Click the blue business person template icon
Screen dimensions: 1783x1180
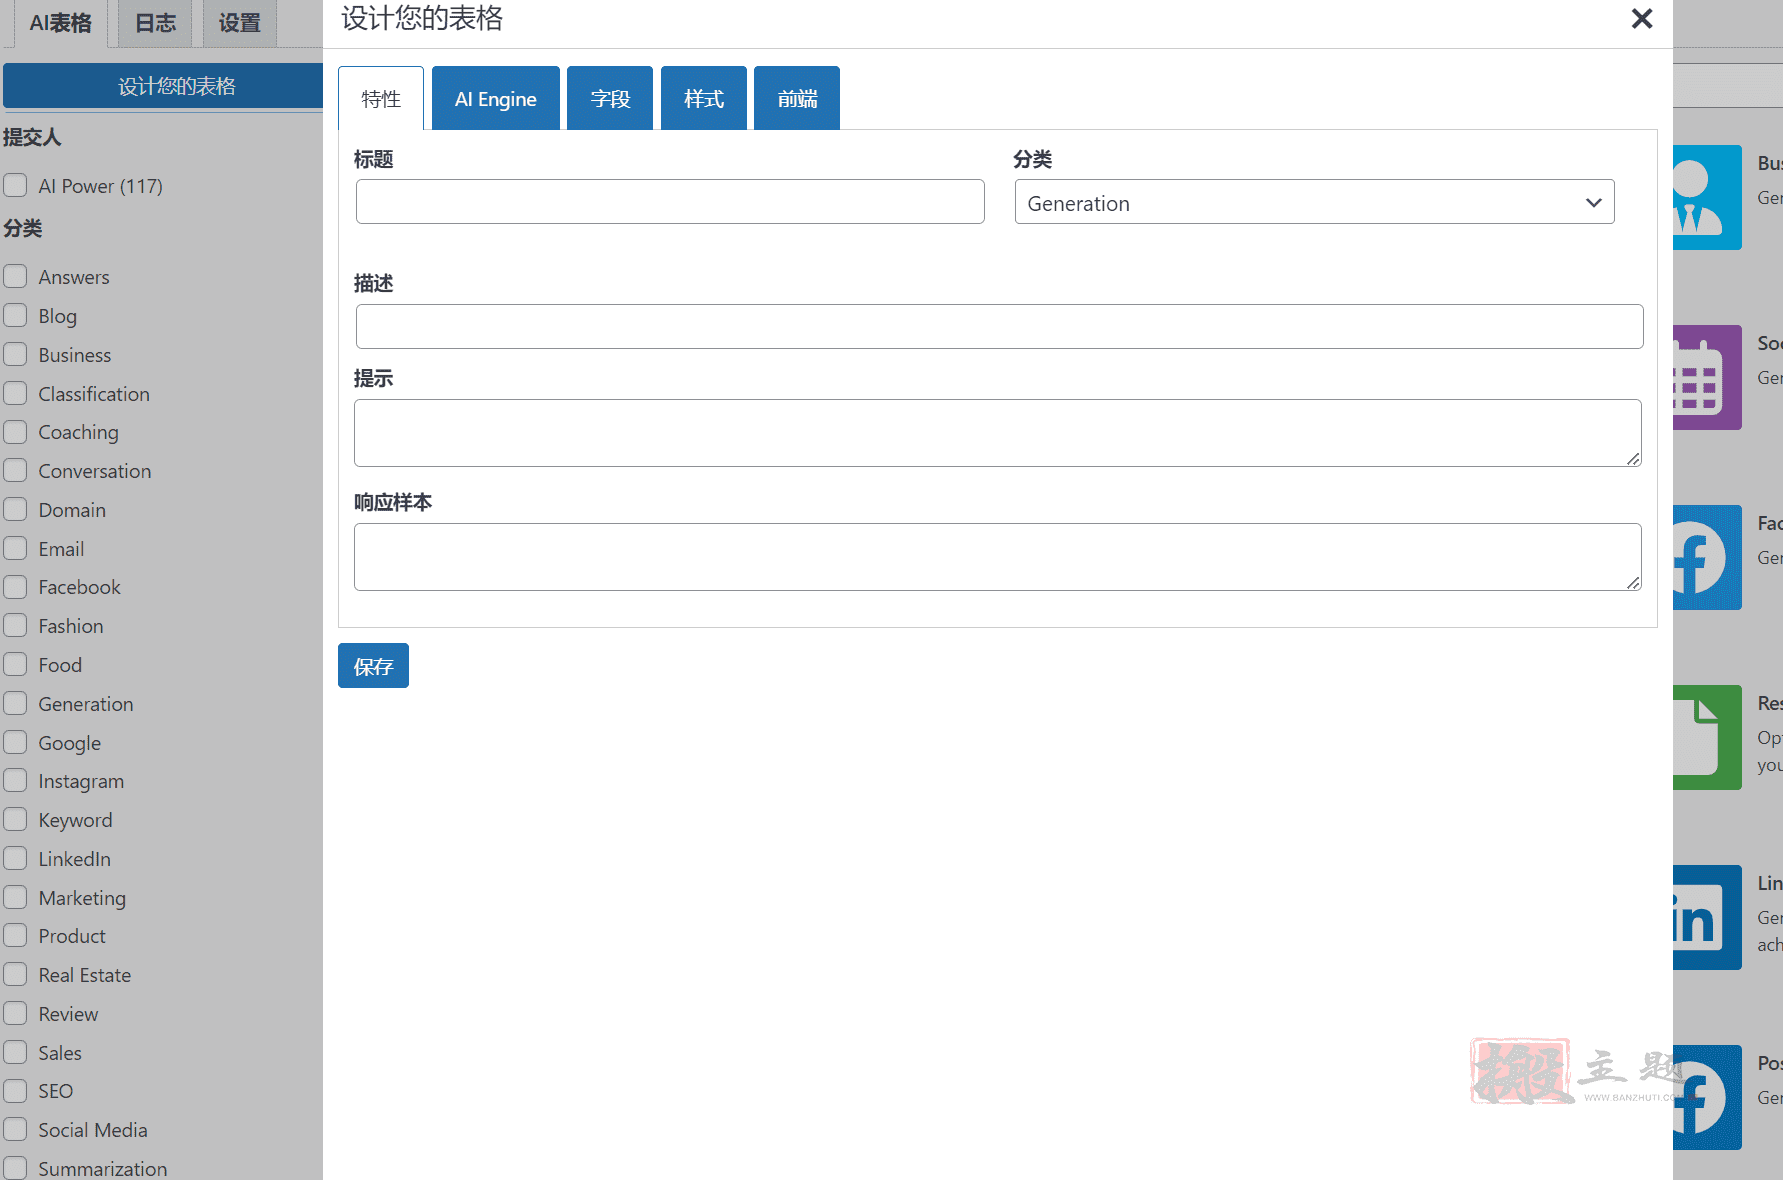1707,197
